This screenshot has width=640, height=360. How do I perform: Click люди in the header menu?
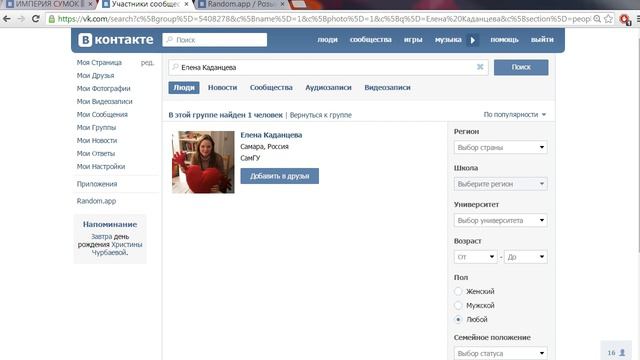(327, 40)
